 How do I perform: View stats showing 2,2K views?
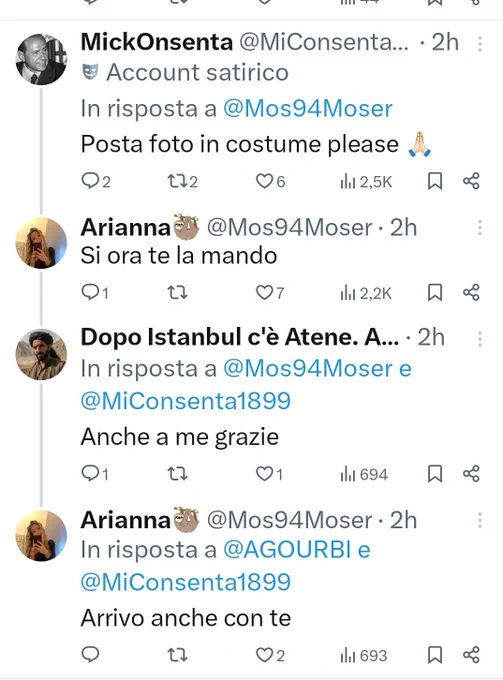(x=366, y=294)
